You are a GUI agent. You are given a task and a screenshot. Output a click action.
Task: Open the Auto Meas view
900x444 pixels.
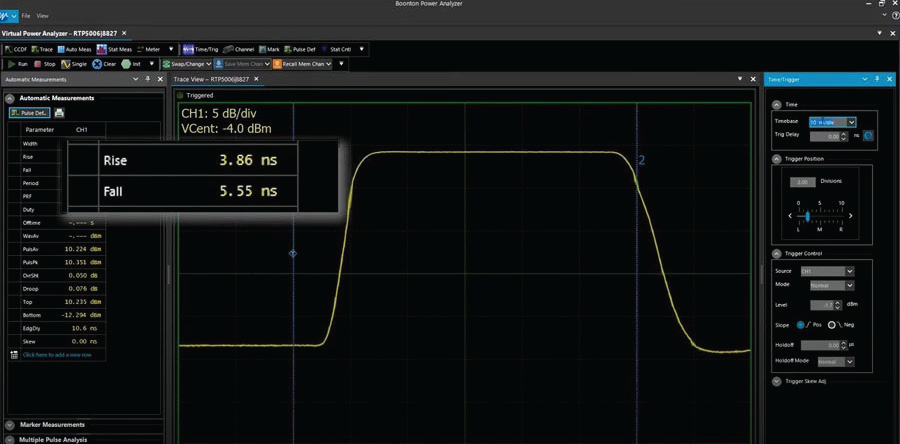(80, 48)
